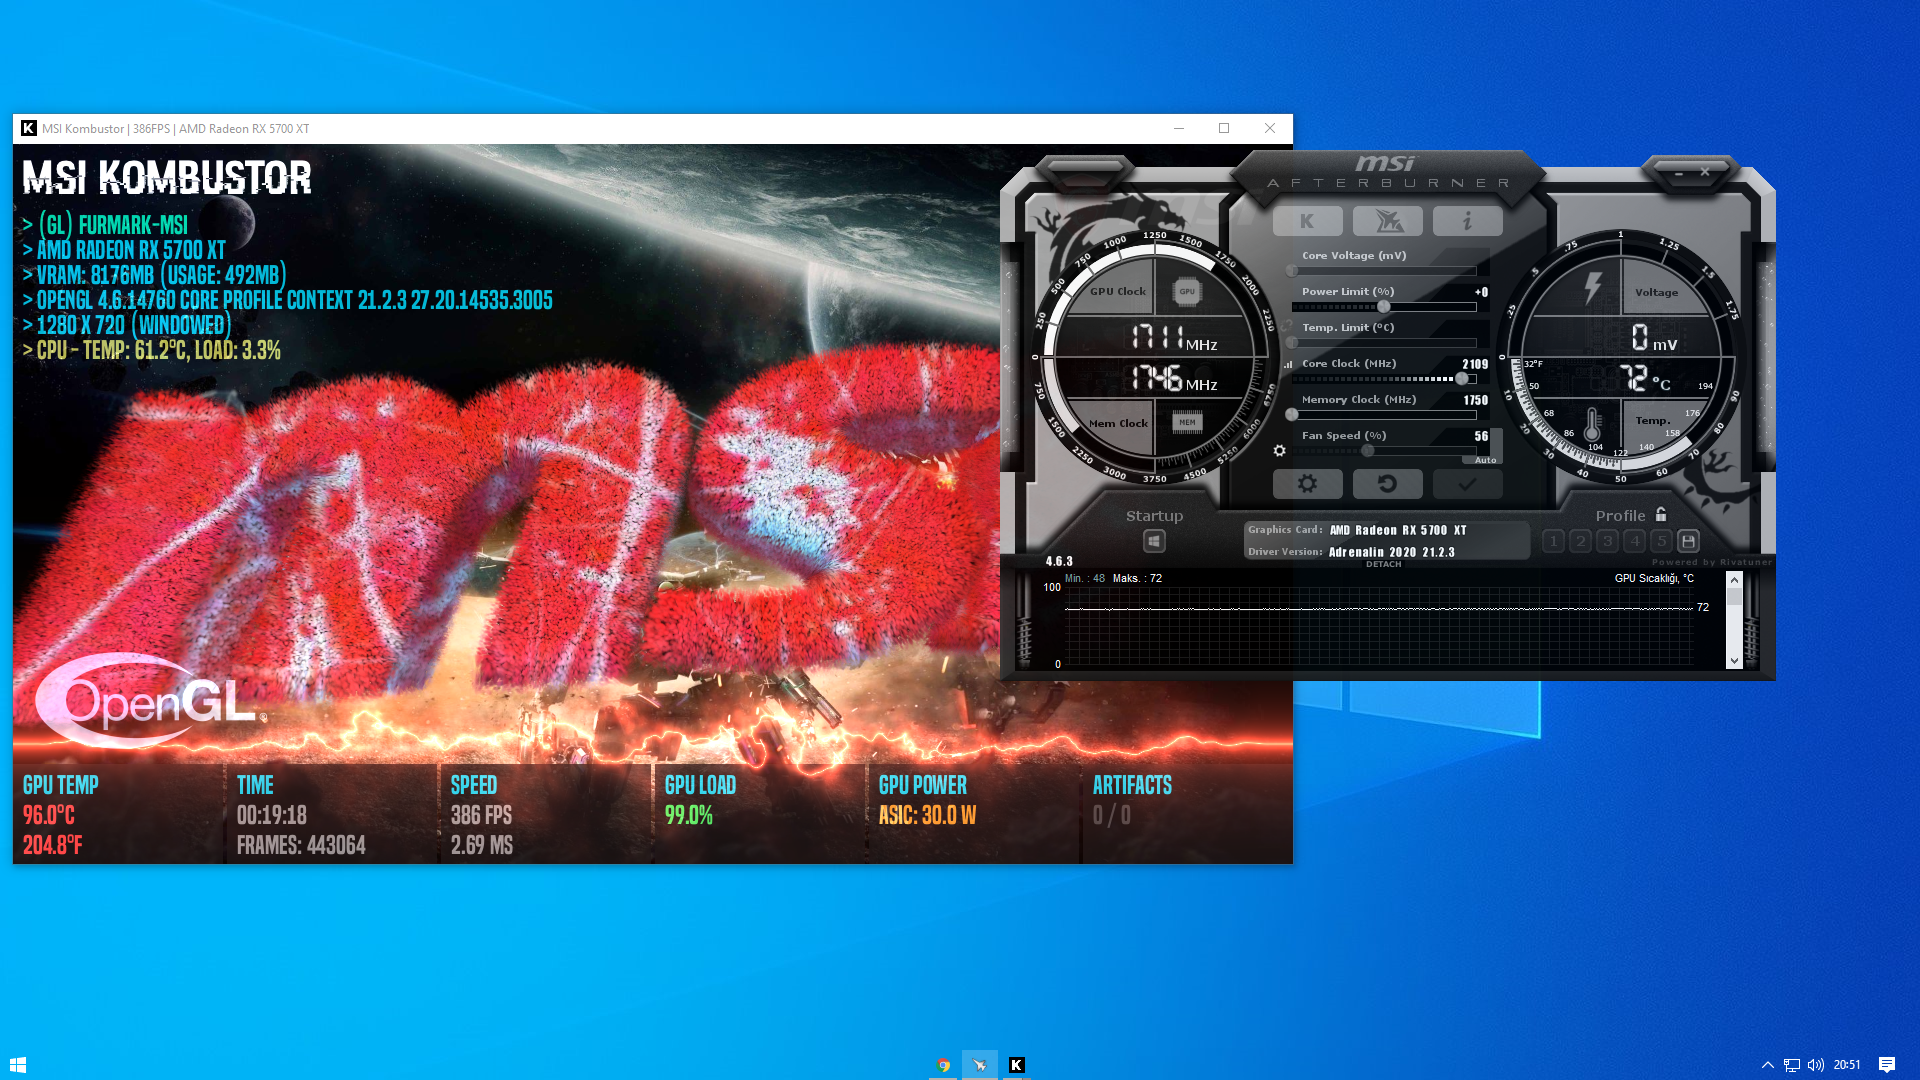Toggle the Startup Windows icon button

click(x=1154, y=541)
